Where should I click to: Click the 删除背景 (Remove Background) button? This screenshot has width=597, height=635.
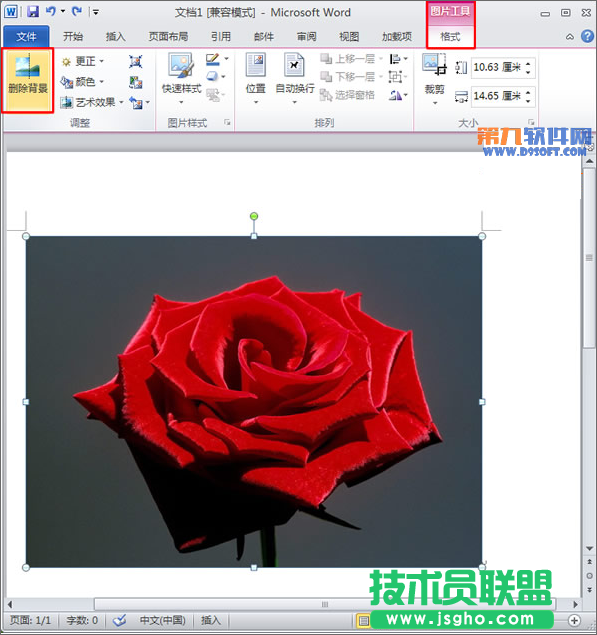(x=28, y=80)
